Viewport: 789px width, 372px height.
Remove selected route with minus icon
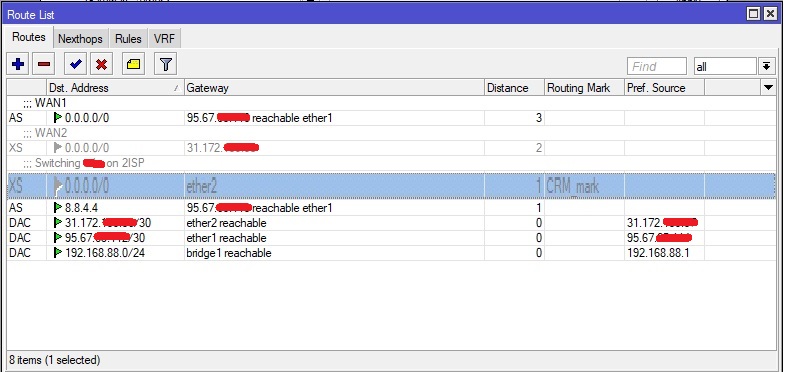[44, 64]
